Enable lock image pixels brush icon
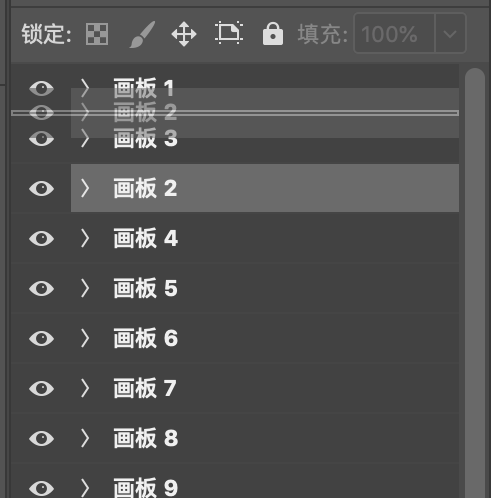The image size is (491, 498). click(x=142, y=34)
